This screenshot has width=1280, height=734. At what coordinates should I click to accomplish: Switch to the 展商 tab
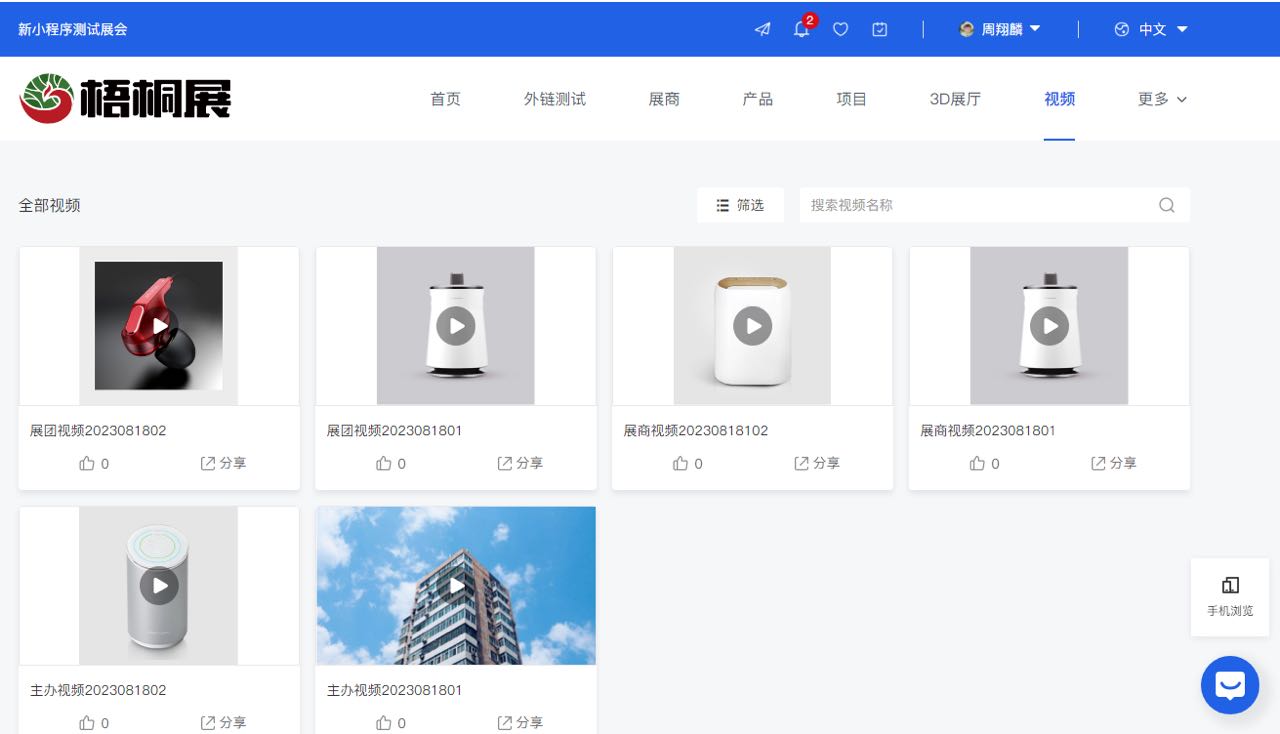[x=664, y=99]
